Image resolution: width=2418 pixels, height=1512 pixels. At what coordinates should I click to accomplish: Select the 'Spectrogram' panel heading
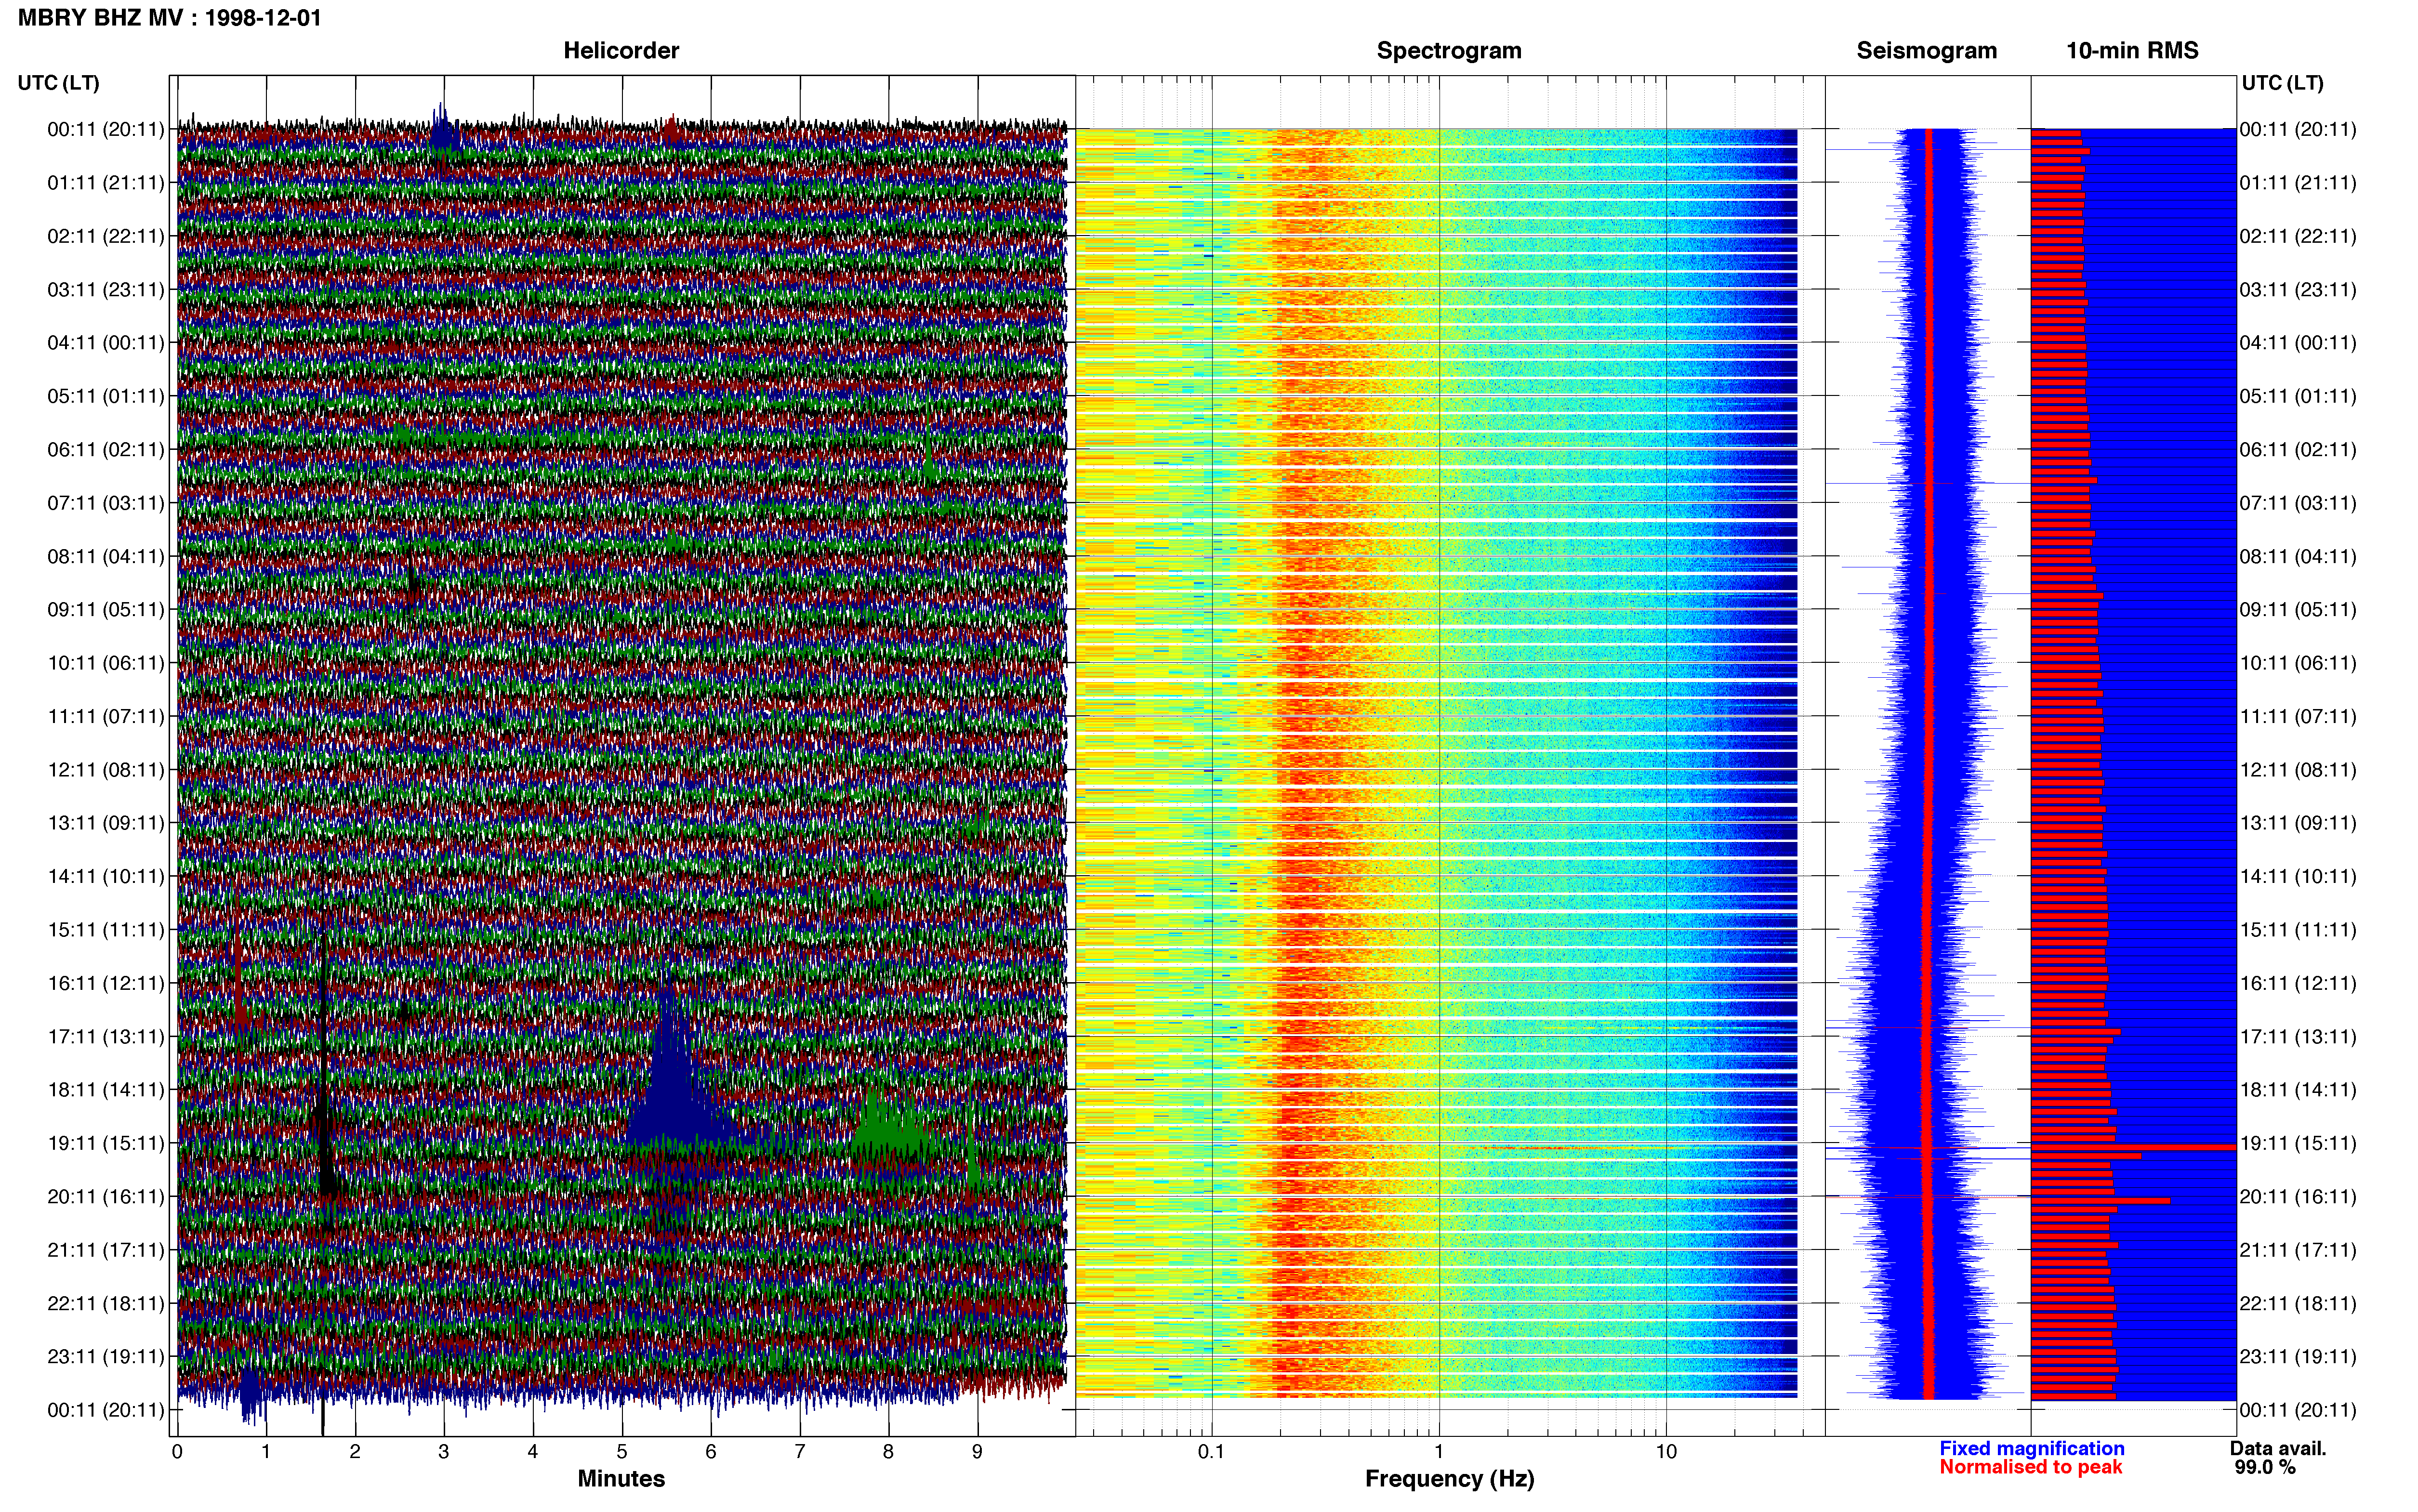(x=1449, y=51)
